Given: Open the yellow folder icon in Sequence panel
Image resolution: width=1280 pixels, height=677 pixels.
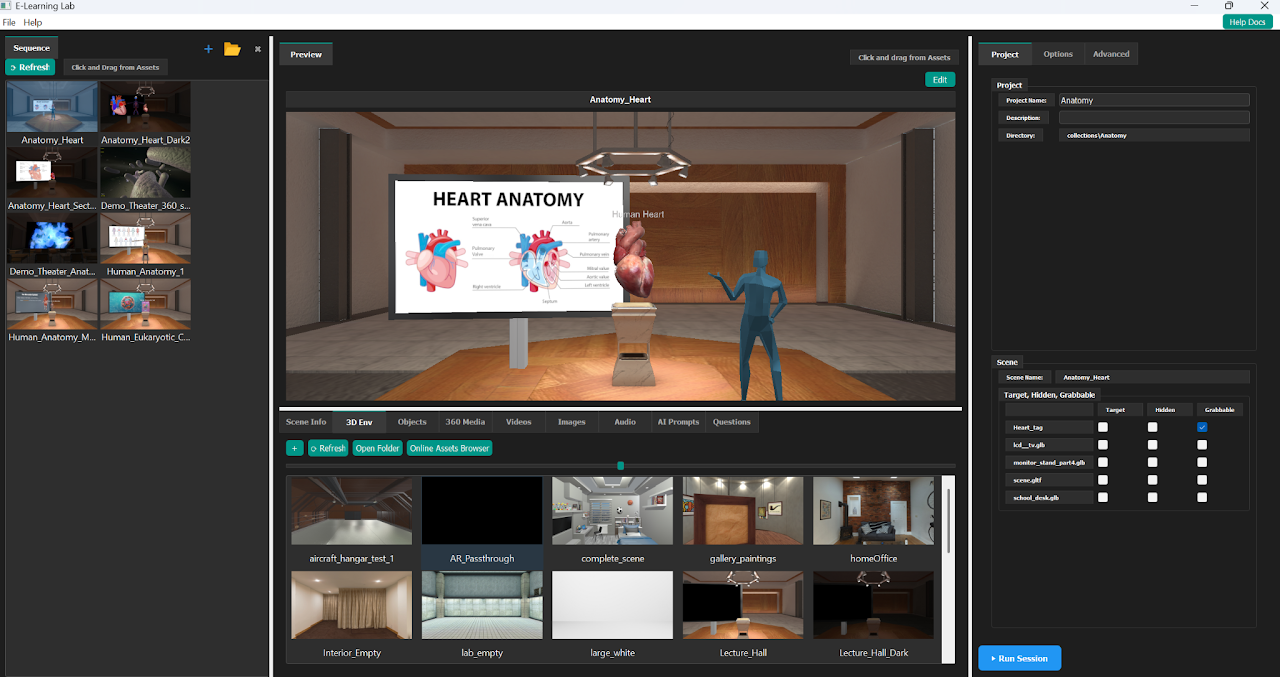Looking at the screenshot, I should pos(232,49).
